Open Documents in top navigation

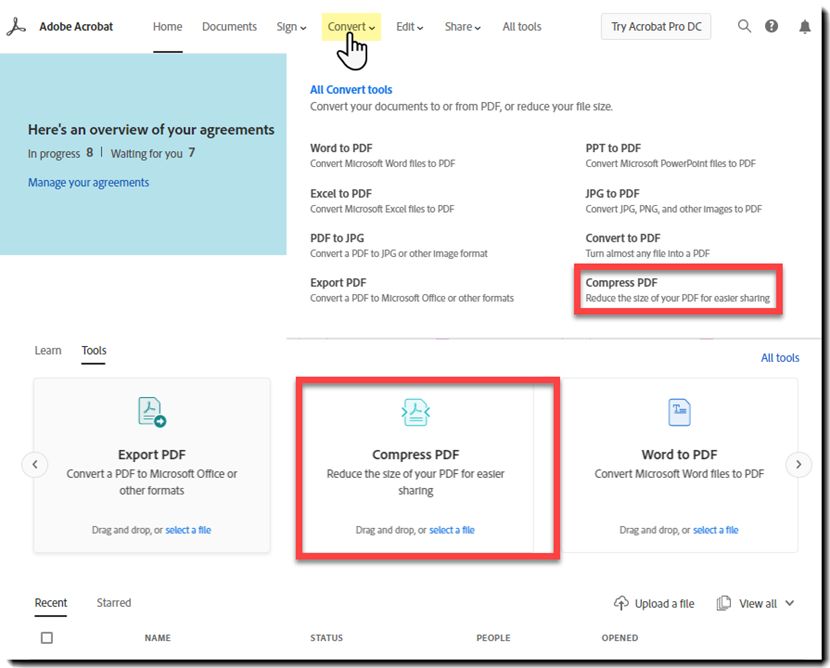(x=229, y=26)
